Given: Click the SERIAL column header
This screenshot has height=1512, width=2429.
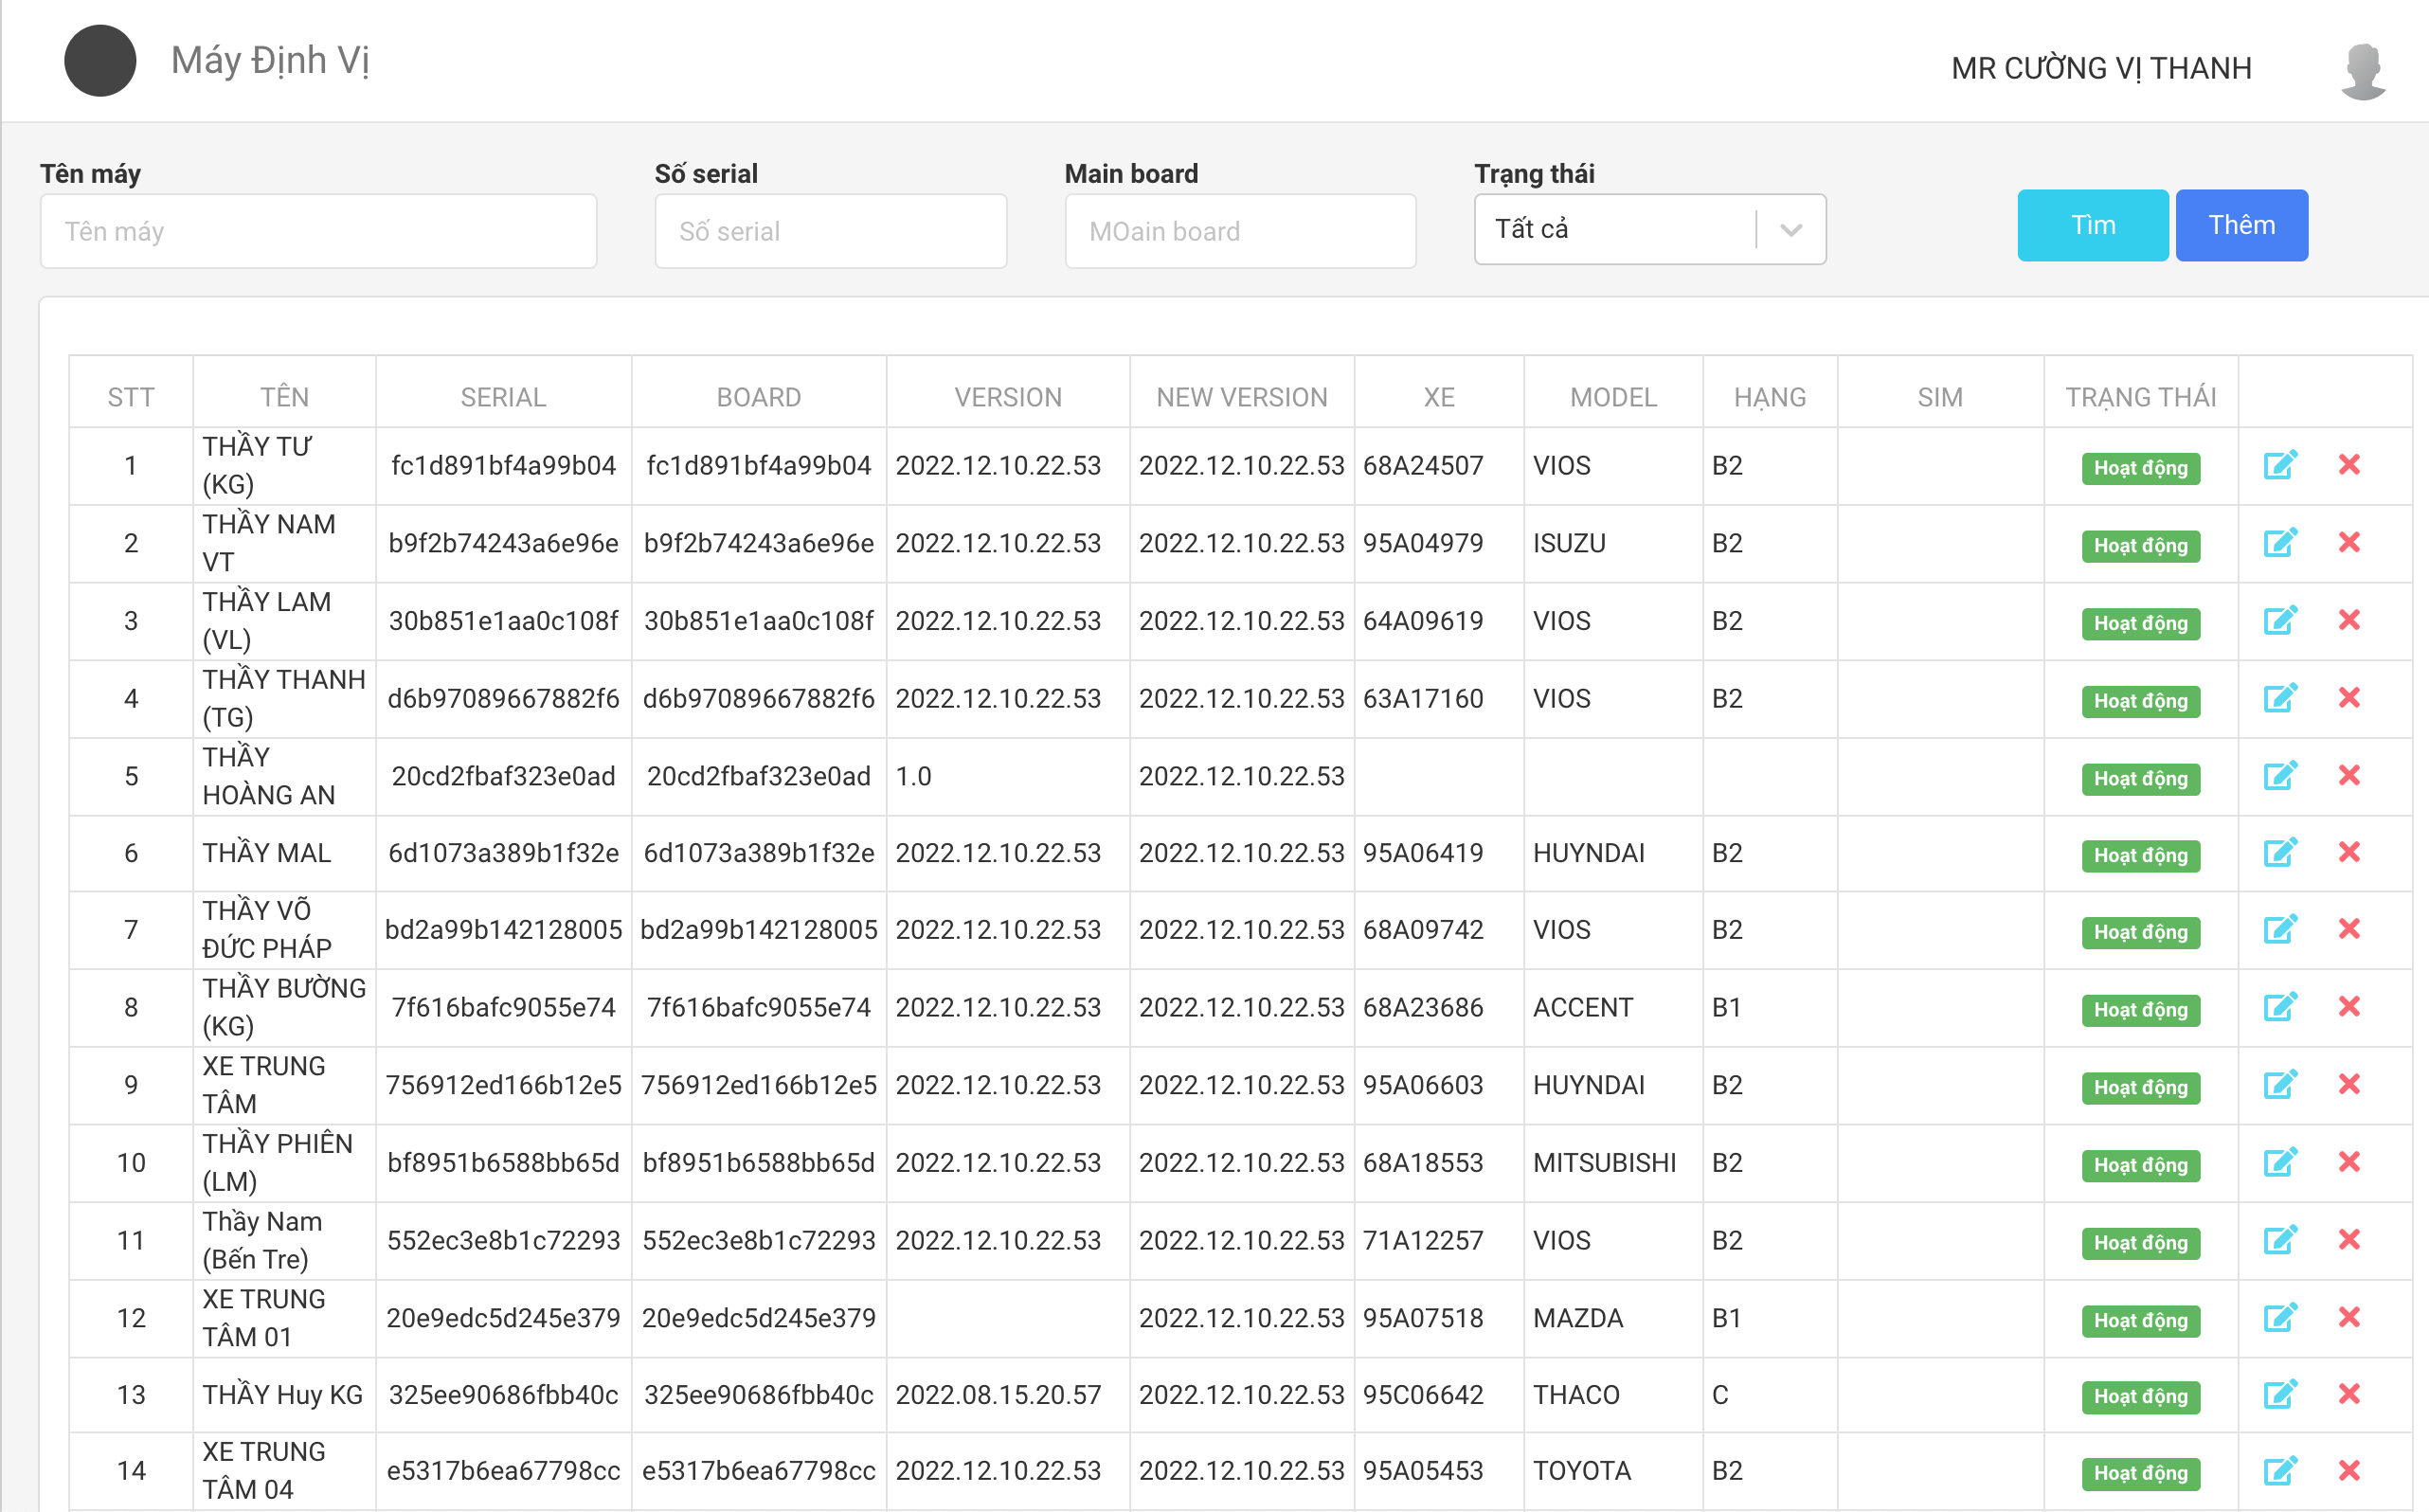Looking at the screenshot, I should [x=503, y=397].
